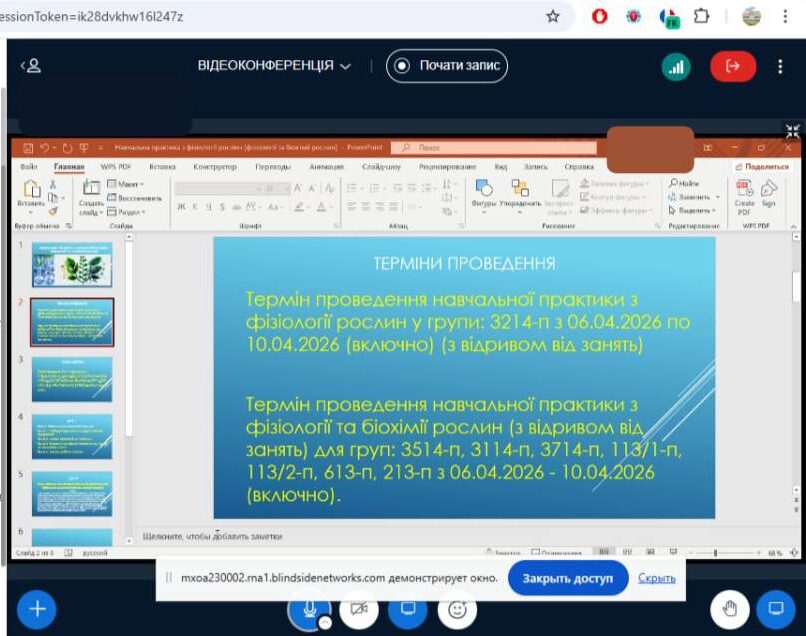
Task: Open the smiley reactions button
Action: pos(457,608)
